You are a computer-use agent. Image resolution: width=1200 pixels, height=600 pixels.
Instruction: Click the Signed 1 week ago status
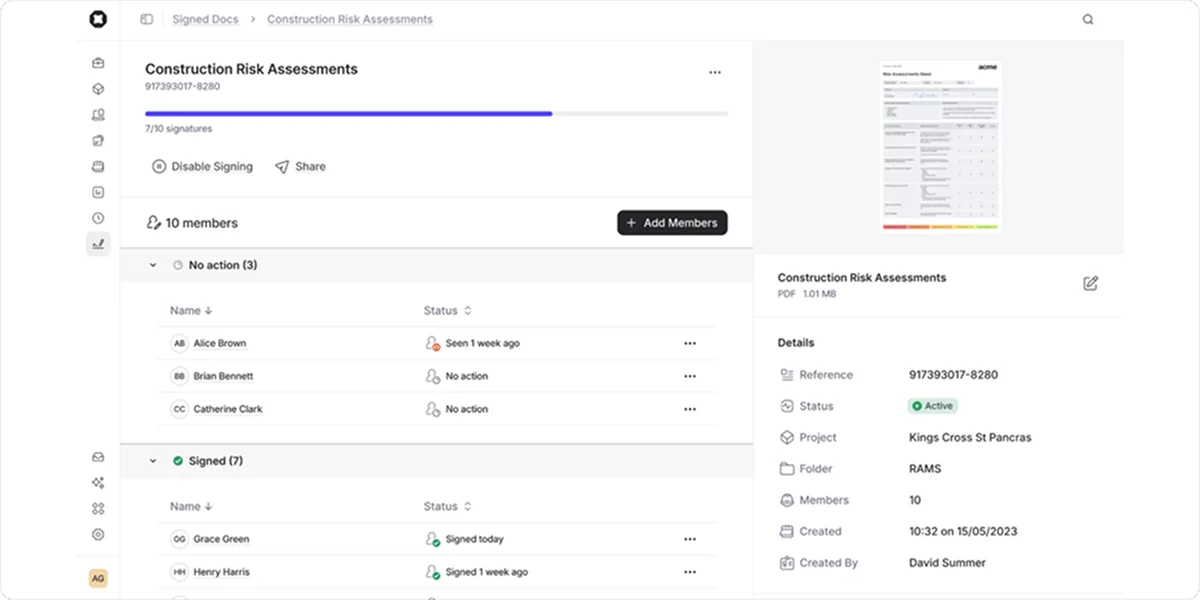[486, 572]
